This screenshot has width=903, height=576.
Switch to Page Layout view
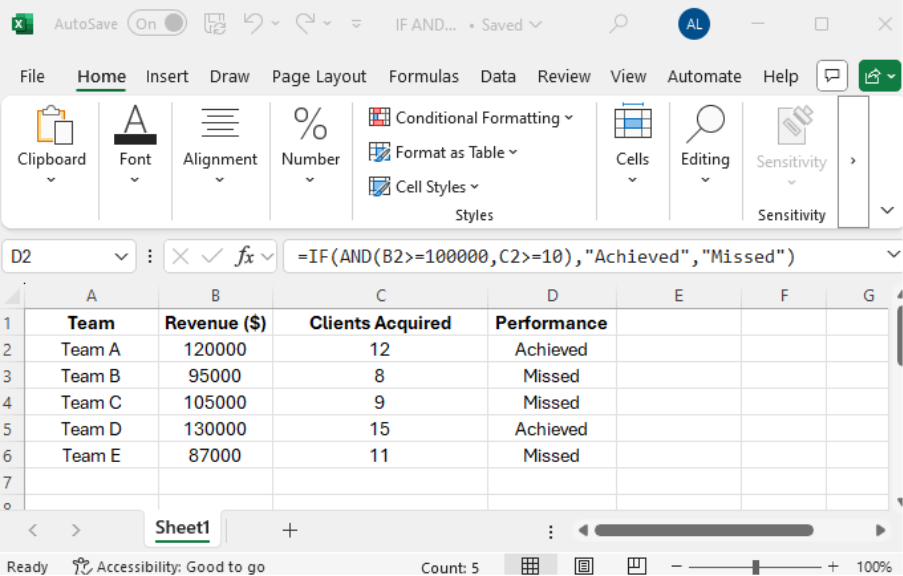point(583,566)
